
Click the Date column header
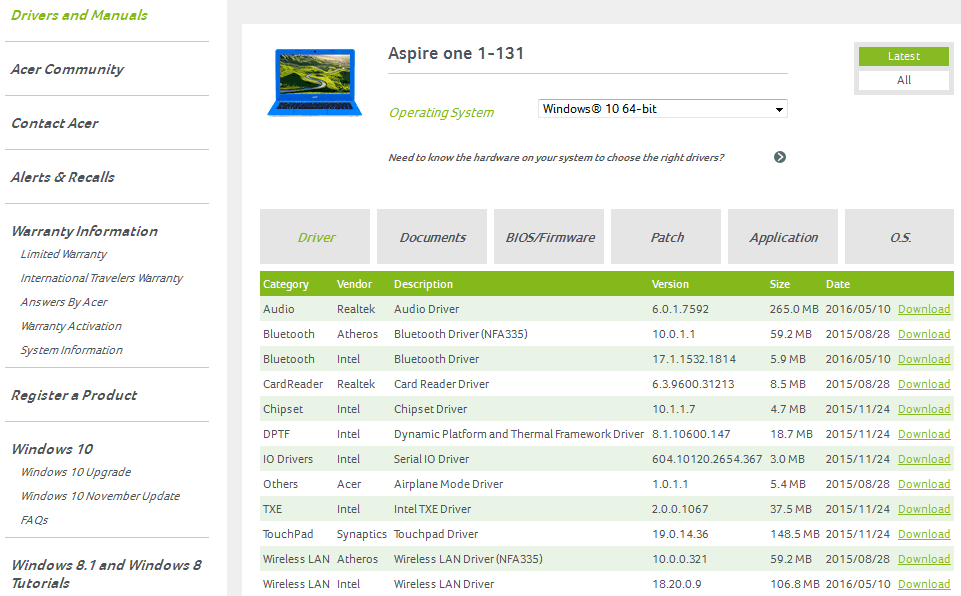837,284
